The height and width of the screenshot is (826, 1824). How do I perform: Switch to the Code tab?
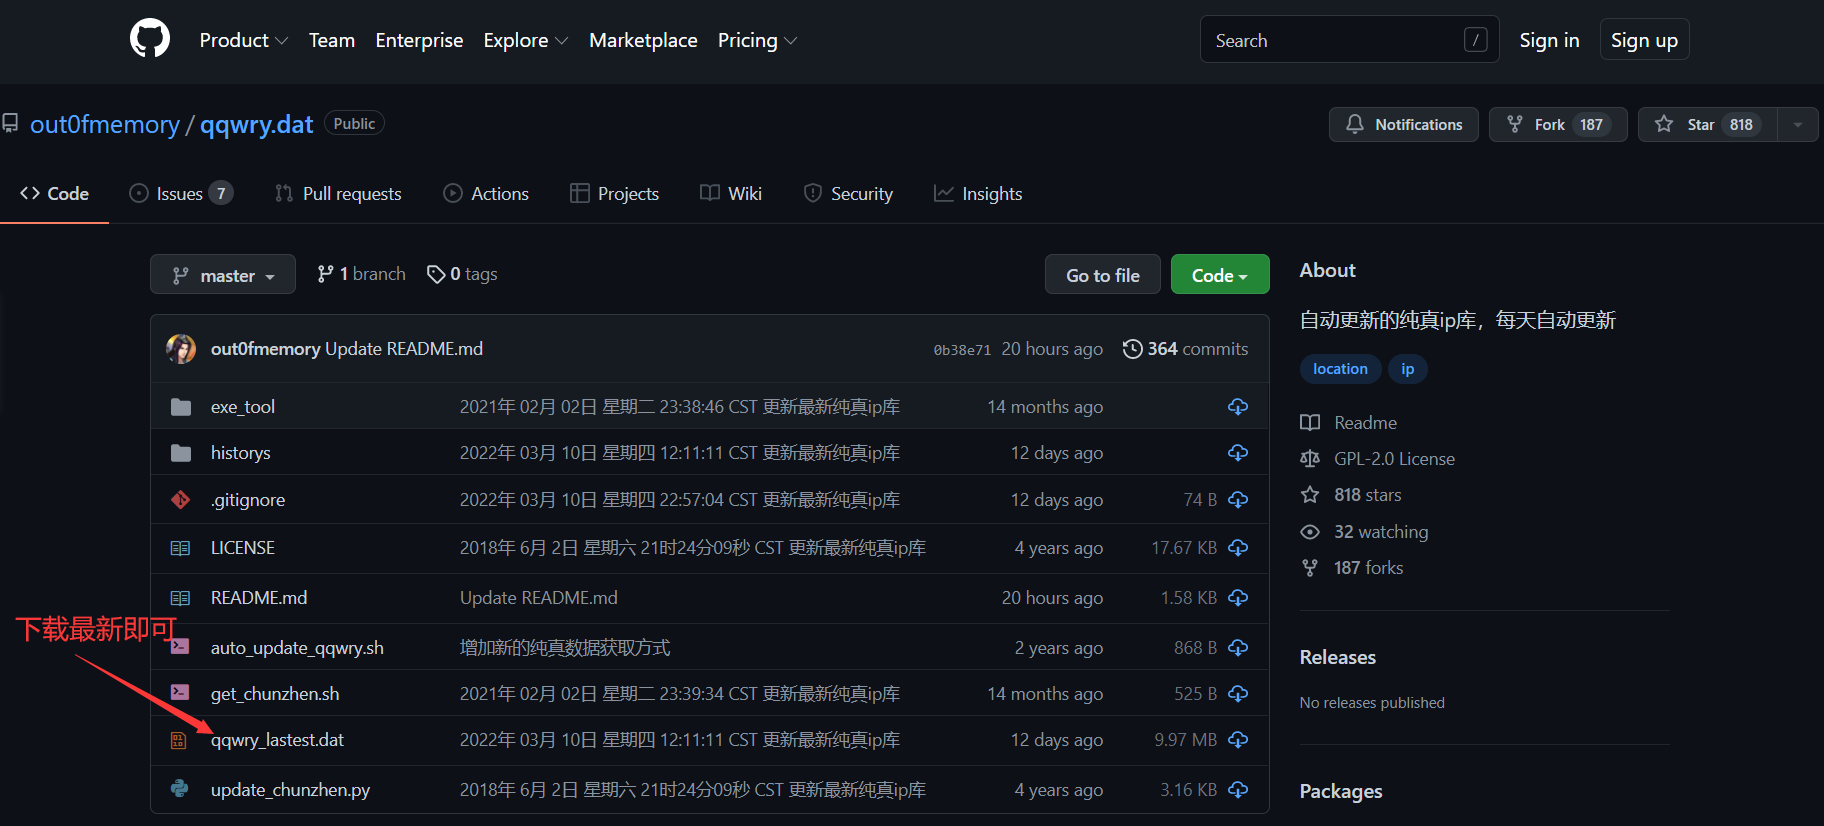coord(55,194)
